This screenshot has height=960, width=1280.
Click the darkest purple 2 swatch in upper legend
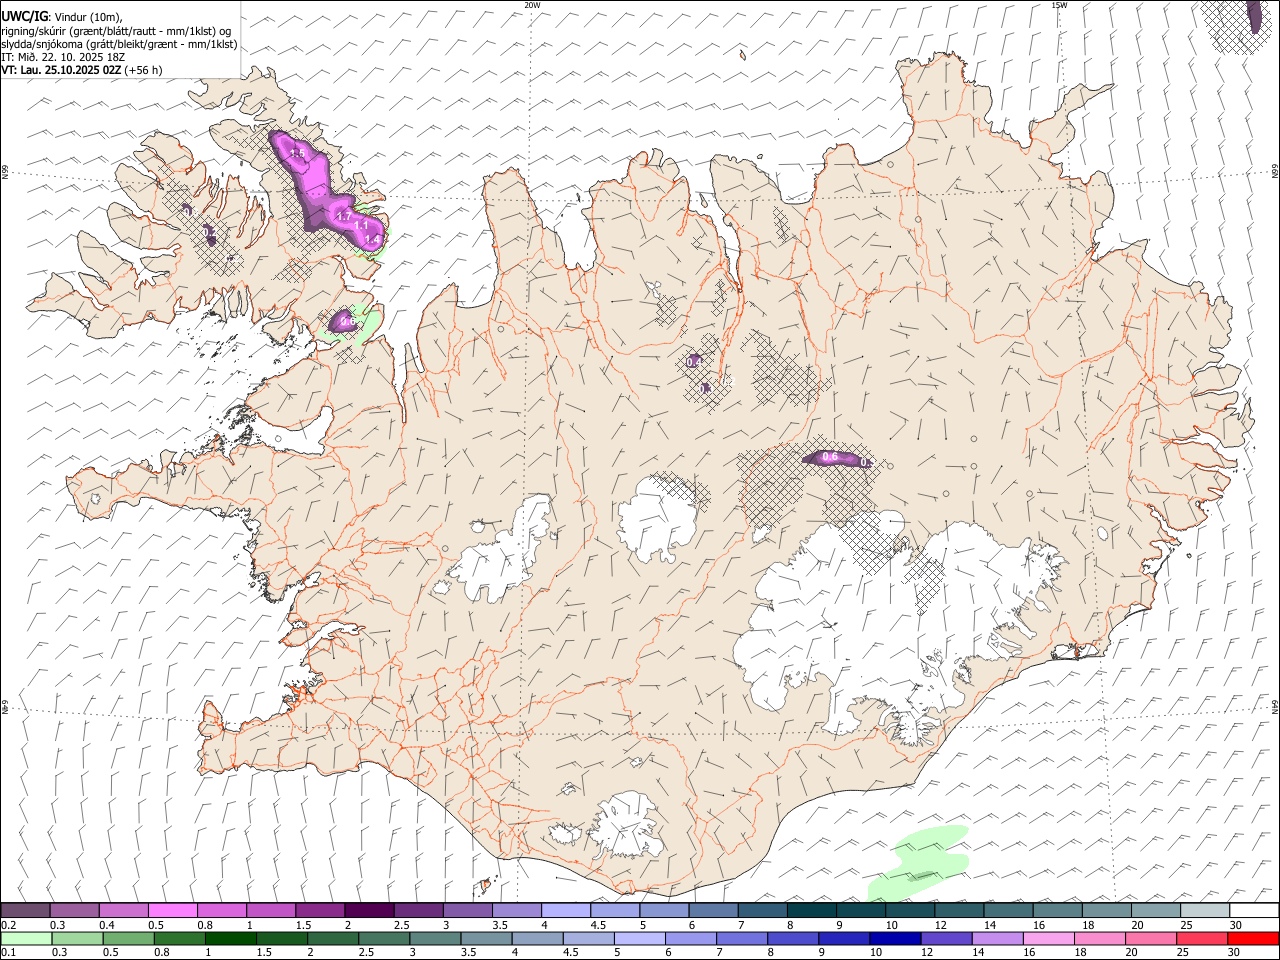click(369, 911)
